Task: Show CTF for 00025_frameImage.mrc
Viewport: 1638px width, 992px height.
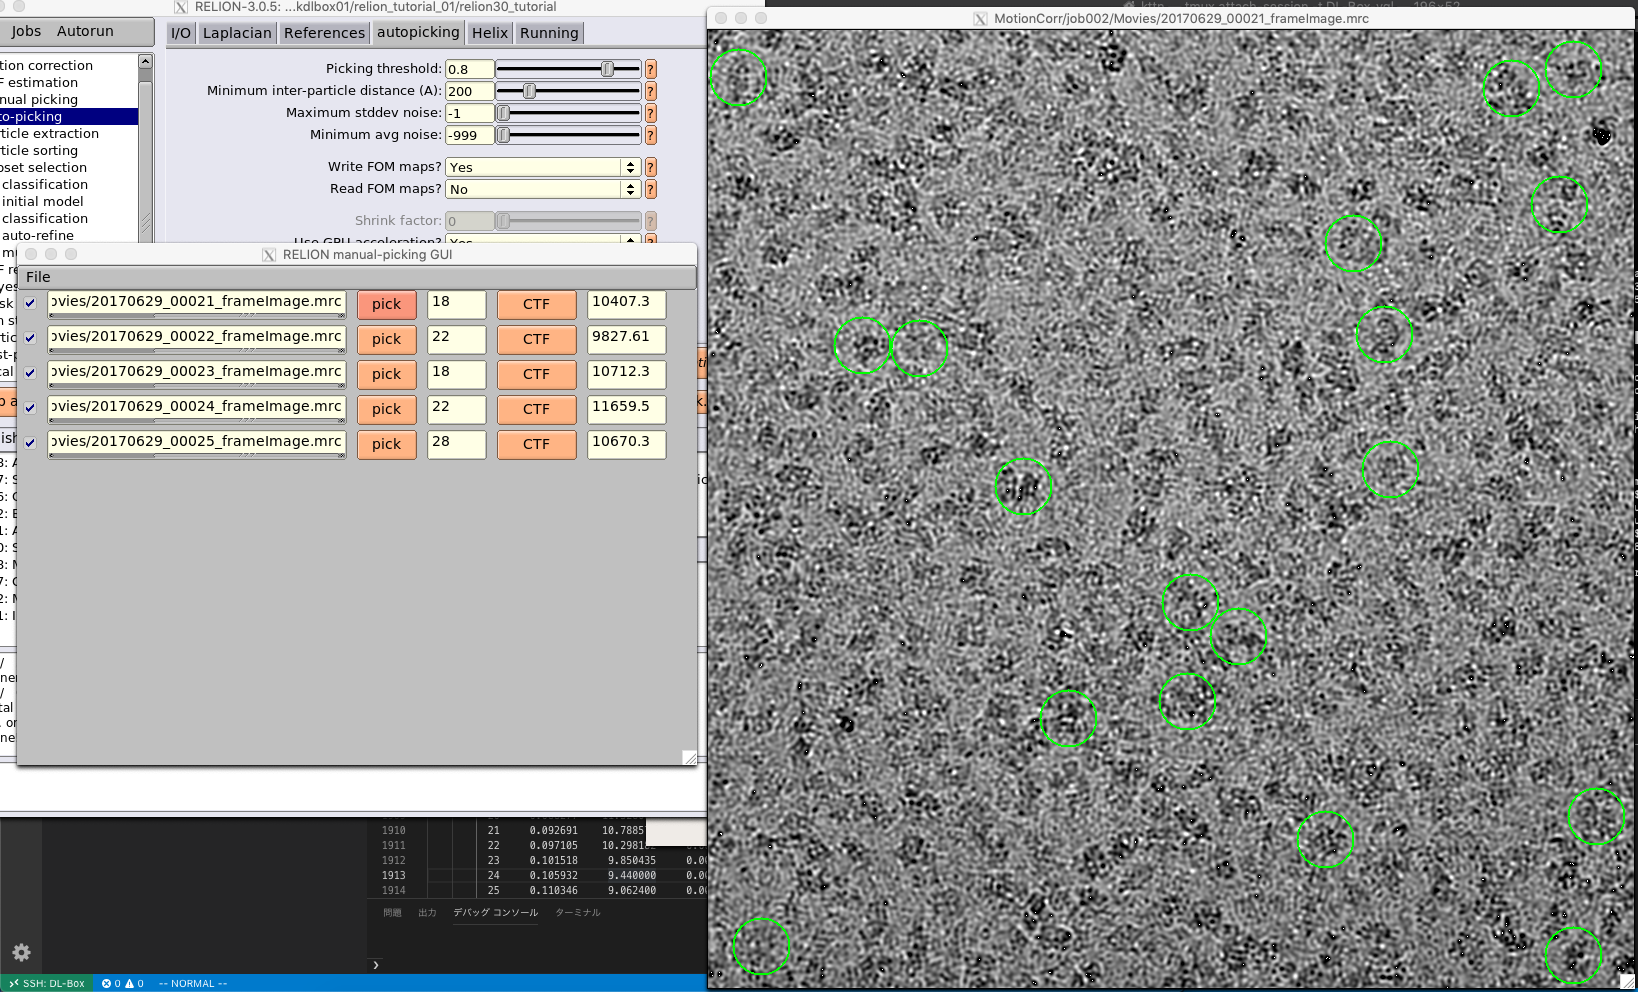Action: pos(537,445)
